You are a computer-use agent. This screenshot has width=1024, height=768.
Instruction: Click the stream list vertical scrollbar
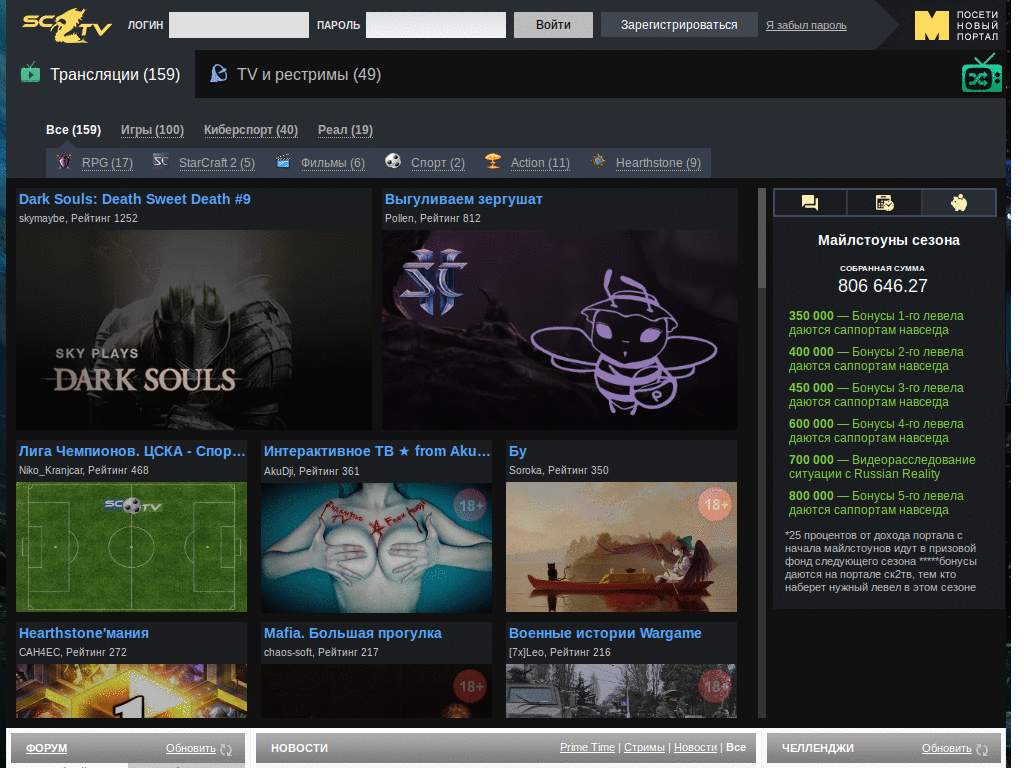(761, 453)
